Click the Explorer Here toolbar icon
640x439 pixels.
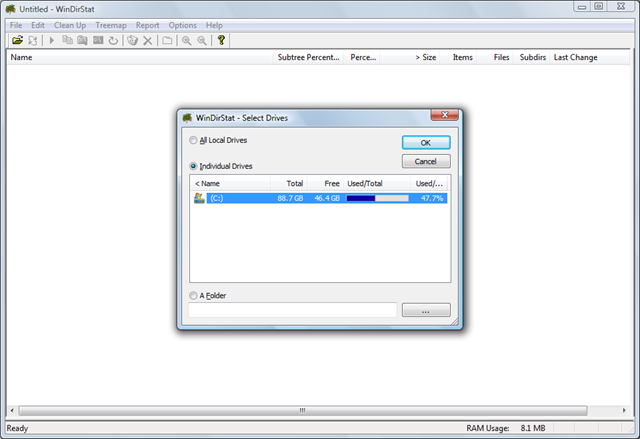point(82,40)
